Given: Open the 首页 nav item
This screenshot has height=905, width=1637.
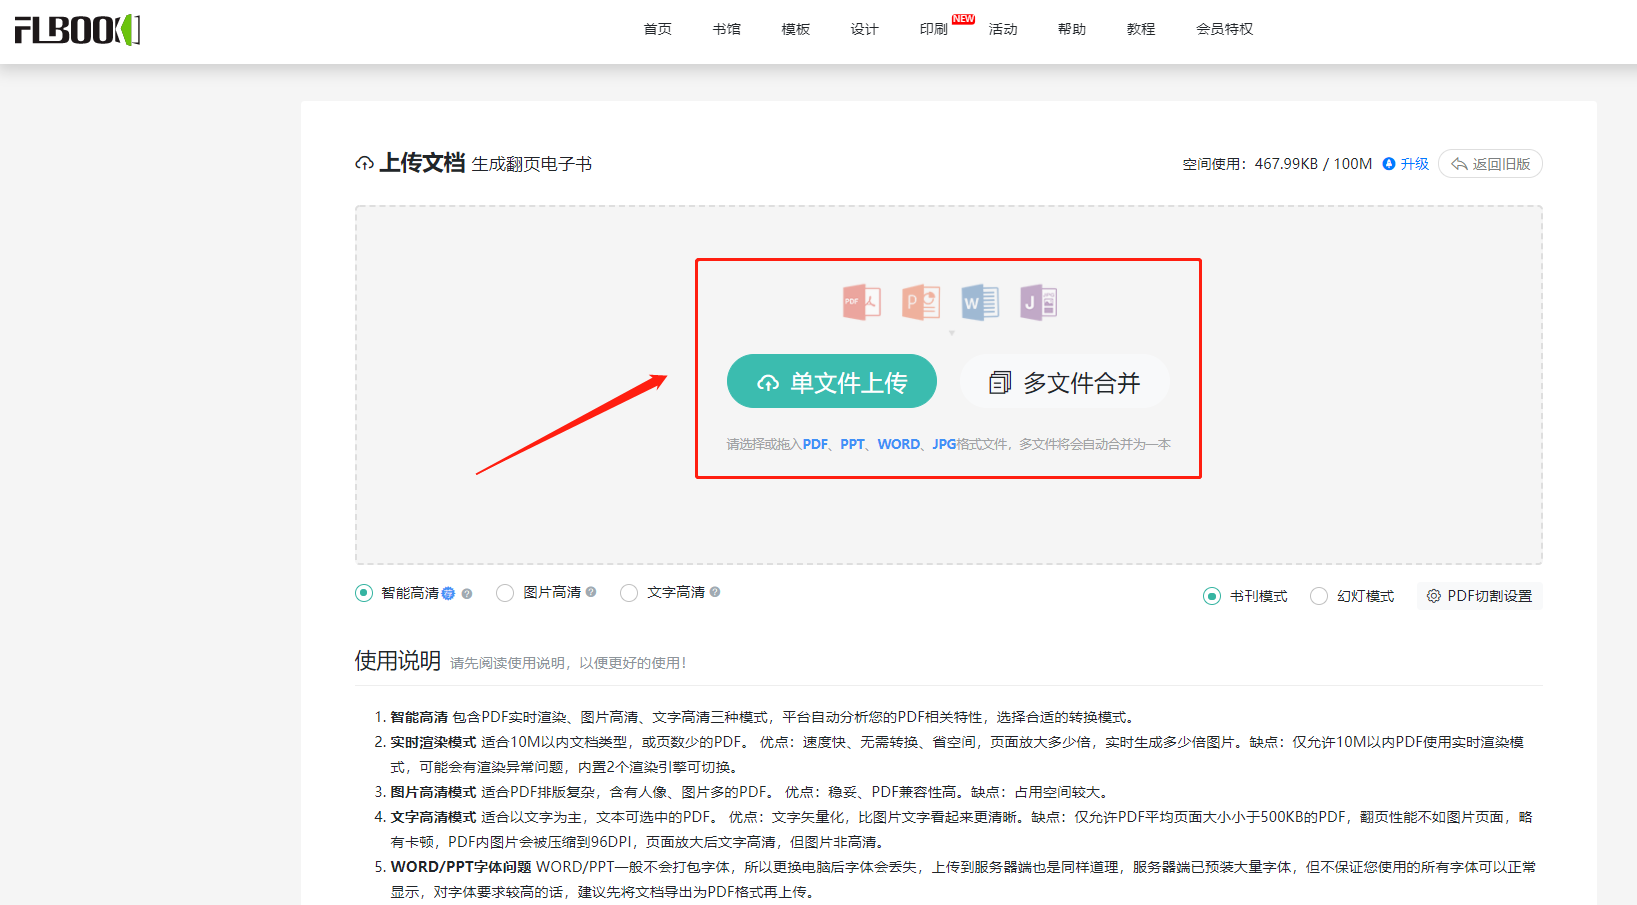Looking at the screenshot, I should click(658, 29).
